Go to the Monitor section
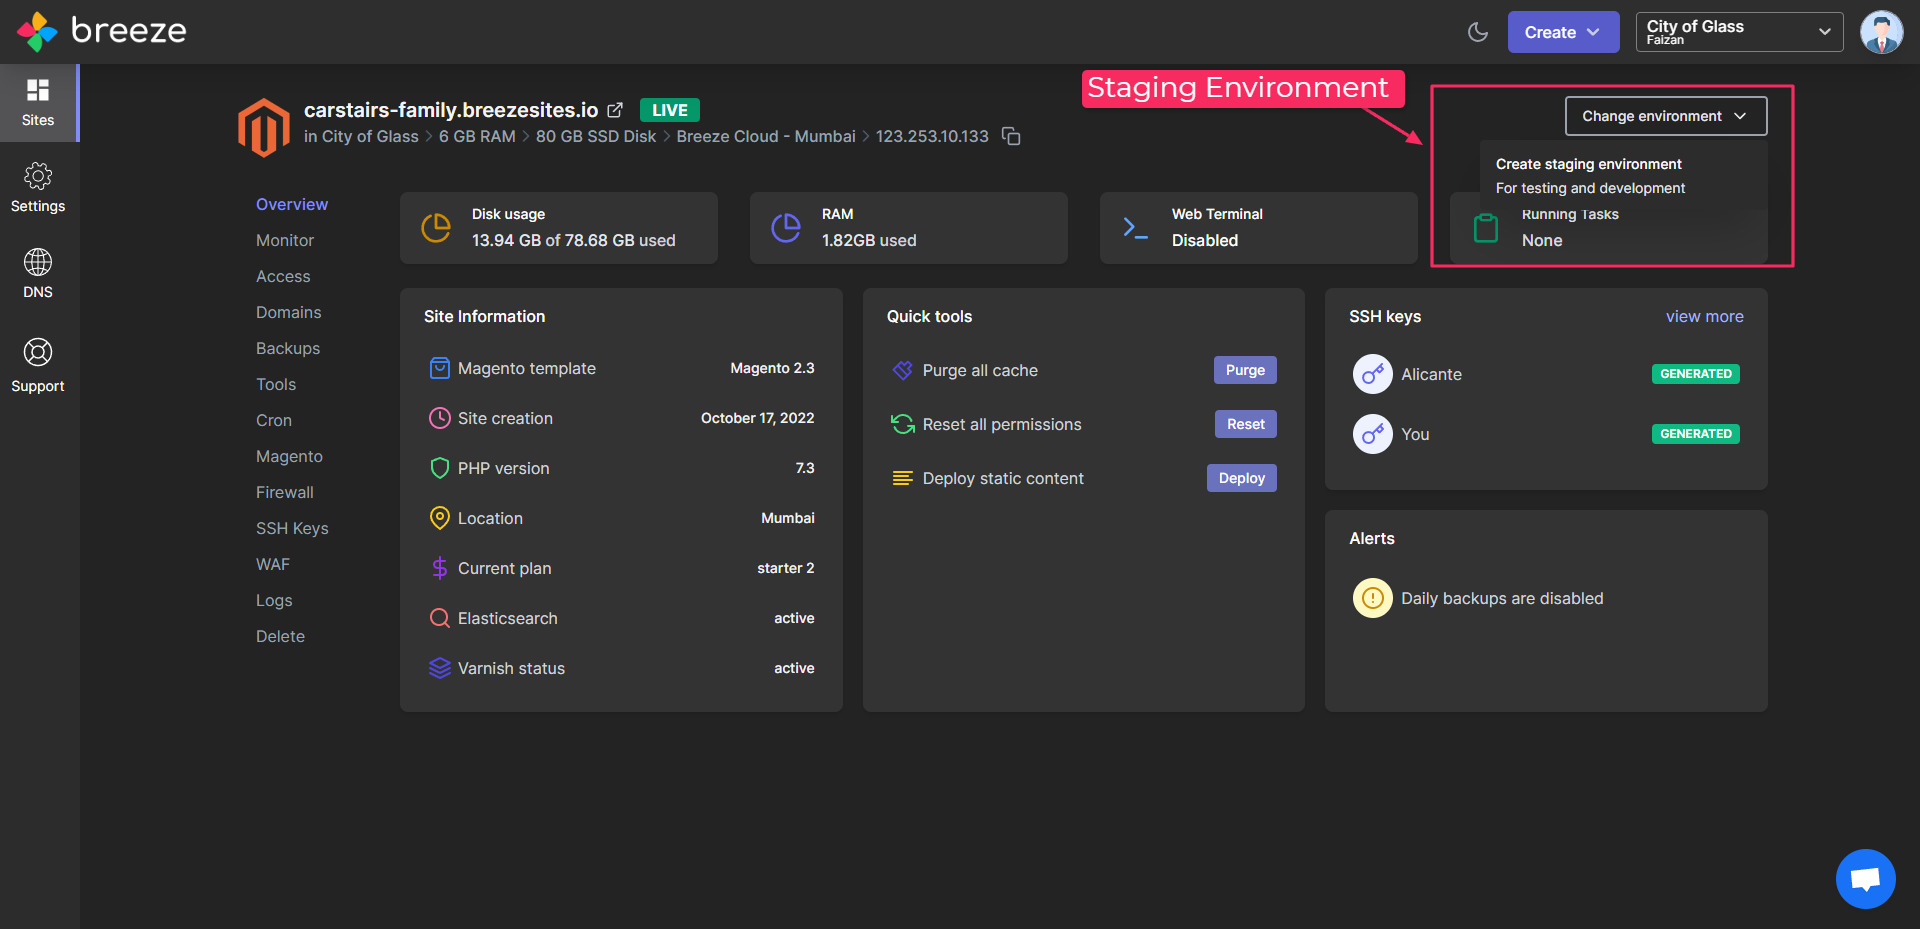Image resolution: width=1920 pixels, height=929 pixels. [285, 240]
